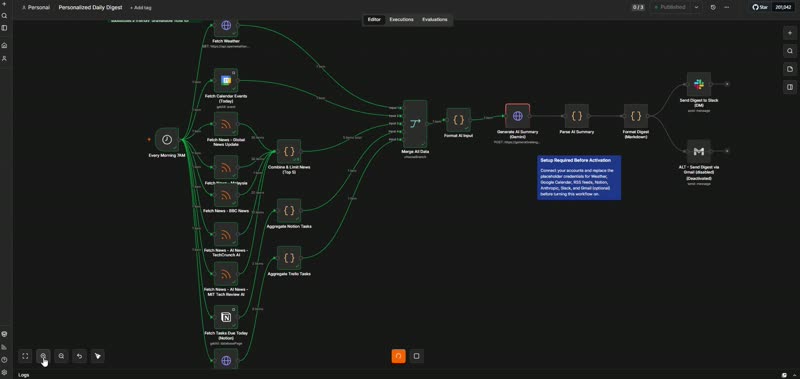
Task: Open the Fetch News - TechCrunch AI node
Action: [226, 235]
